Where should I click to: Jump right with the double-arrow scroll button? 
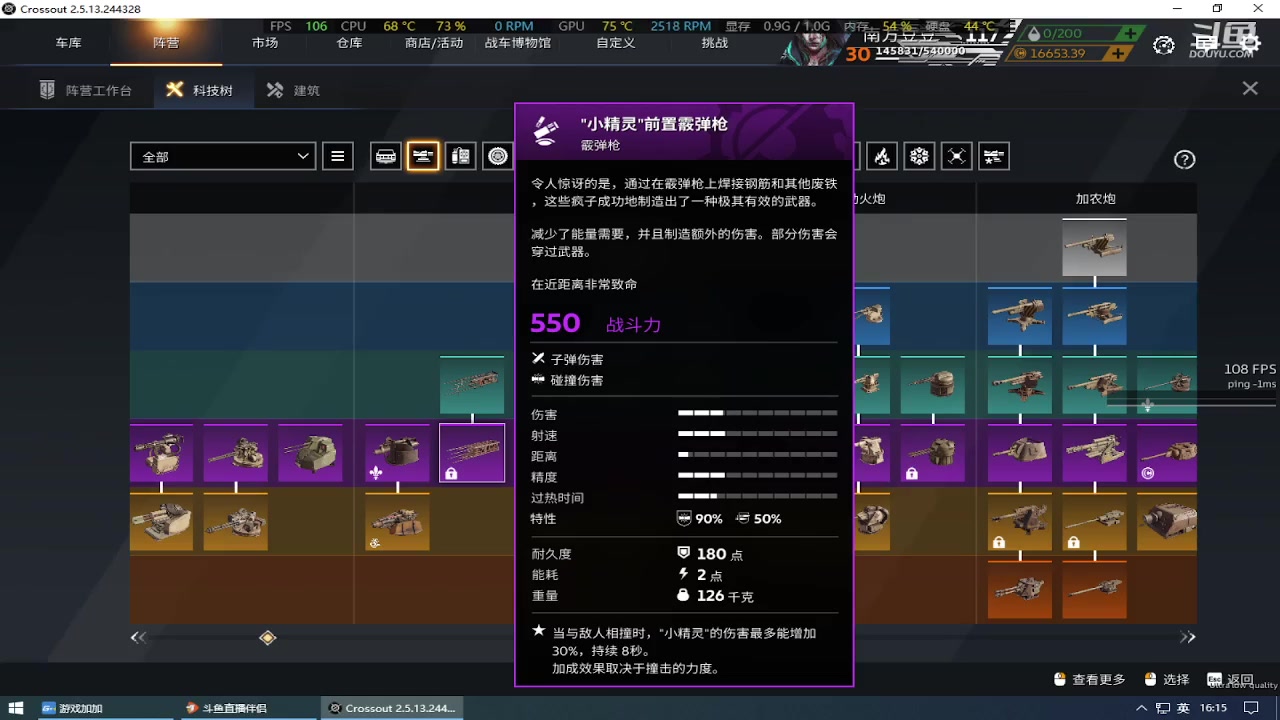(x=1187, y=637)
